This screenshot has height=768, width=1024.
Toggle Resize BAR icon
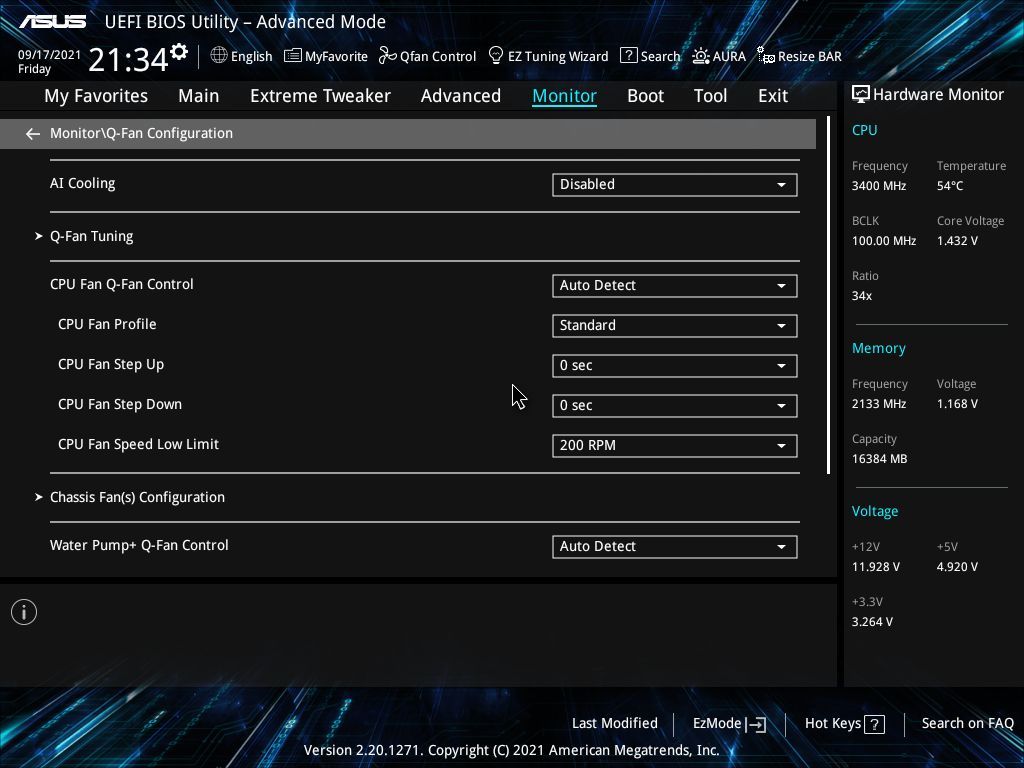pos(765,56)
